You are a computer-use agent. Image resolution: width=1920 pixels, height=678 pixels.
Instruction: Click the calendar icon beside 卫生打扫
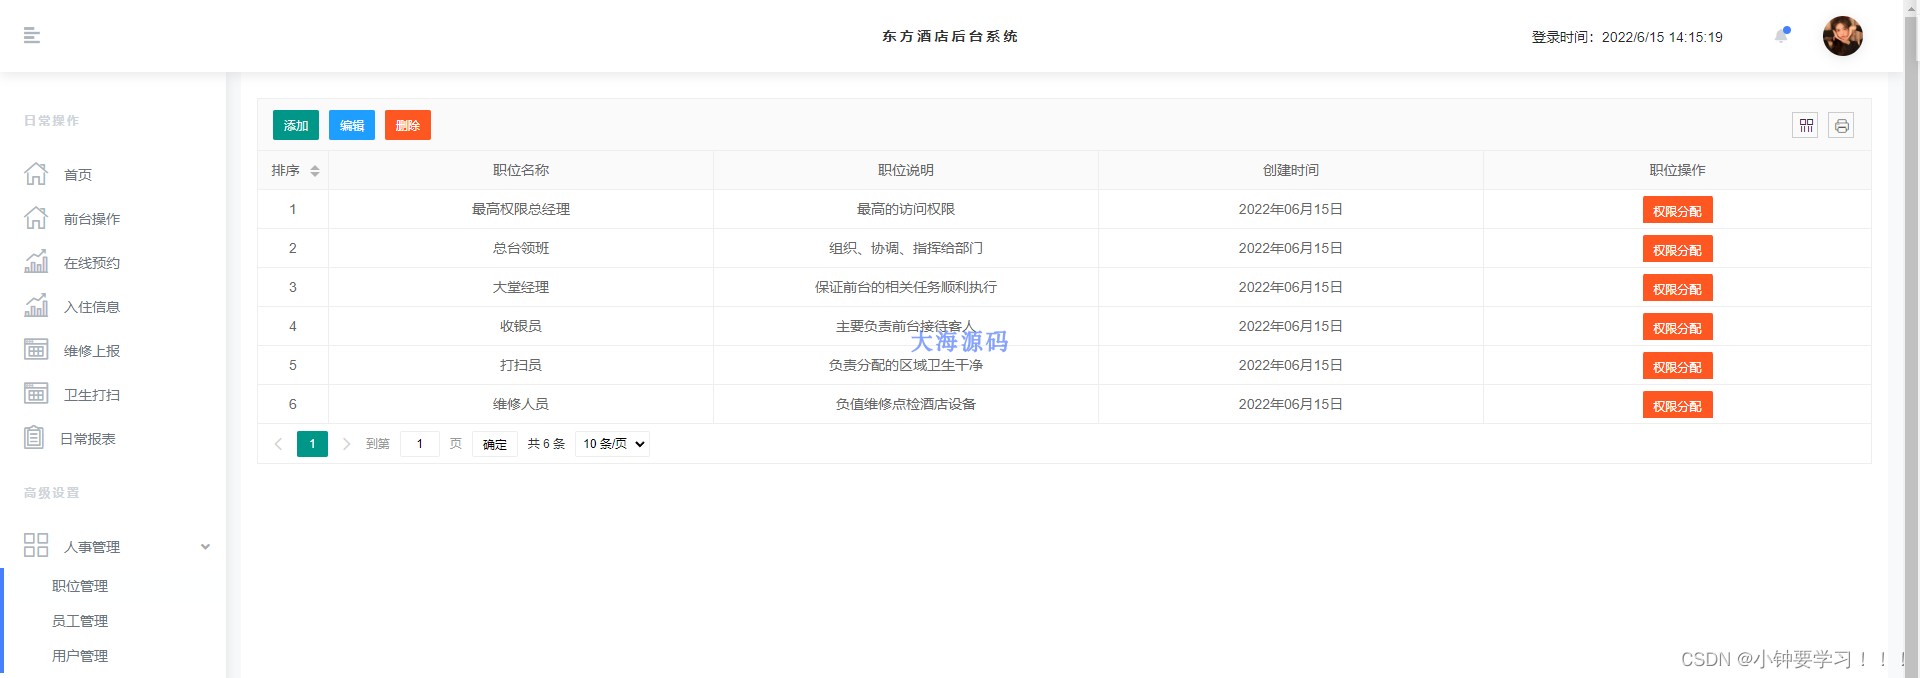pyautogui.click(x=36, y=394)
